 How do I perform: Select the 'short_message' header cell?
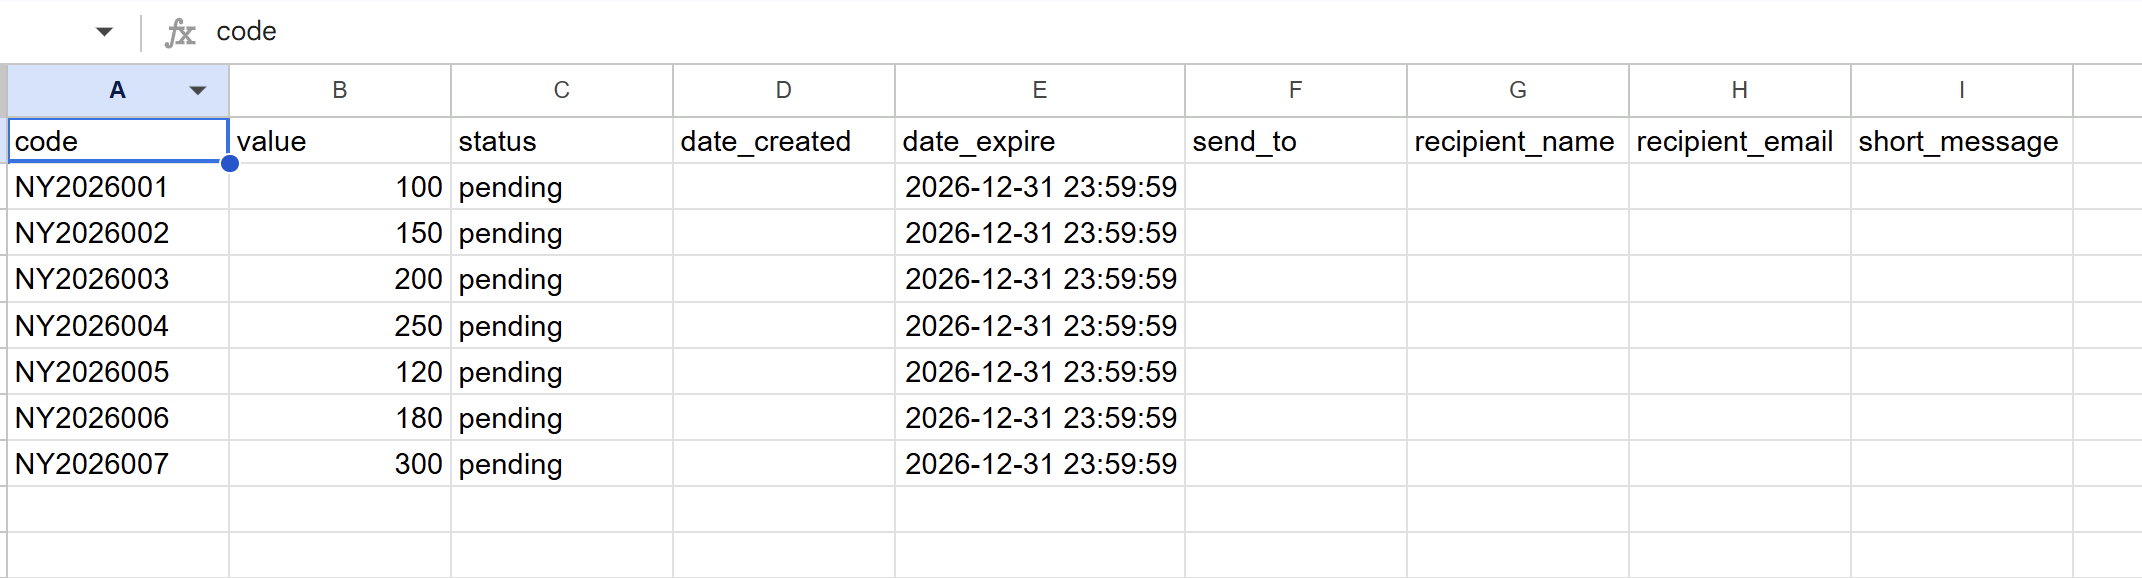point(1961,141)
